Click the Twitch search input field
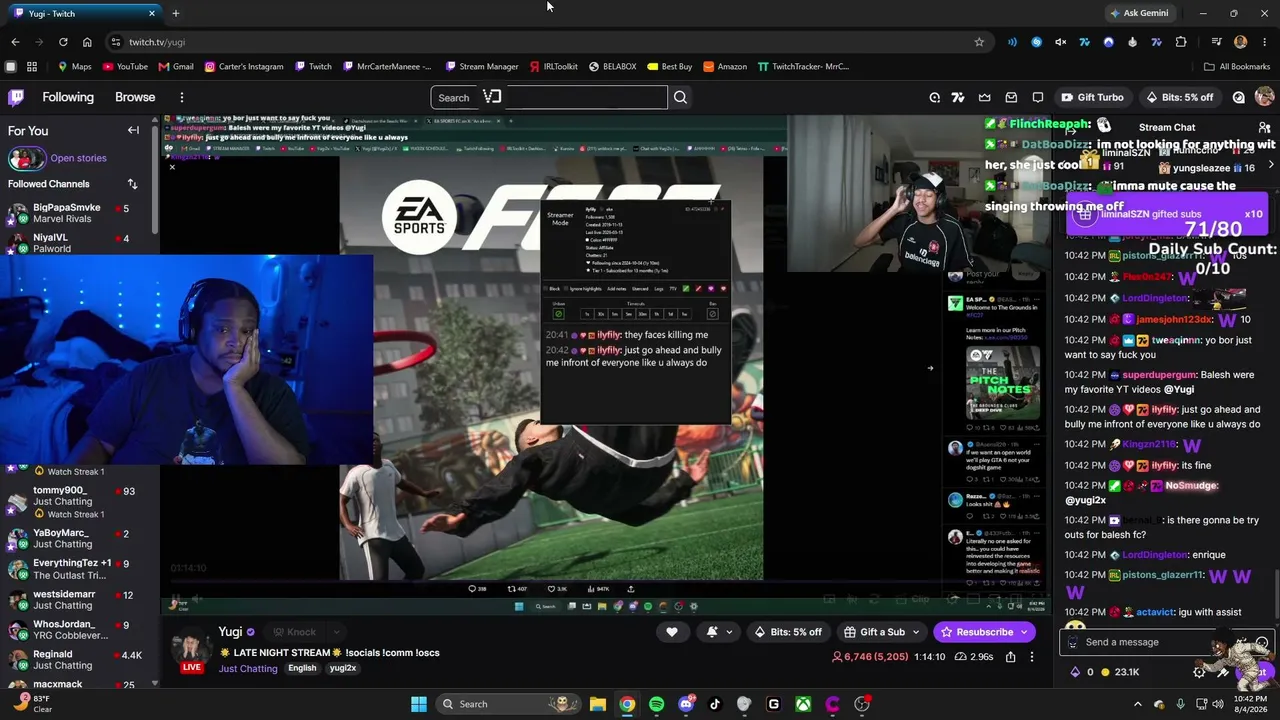 click(x=549, y=97)
